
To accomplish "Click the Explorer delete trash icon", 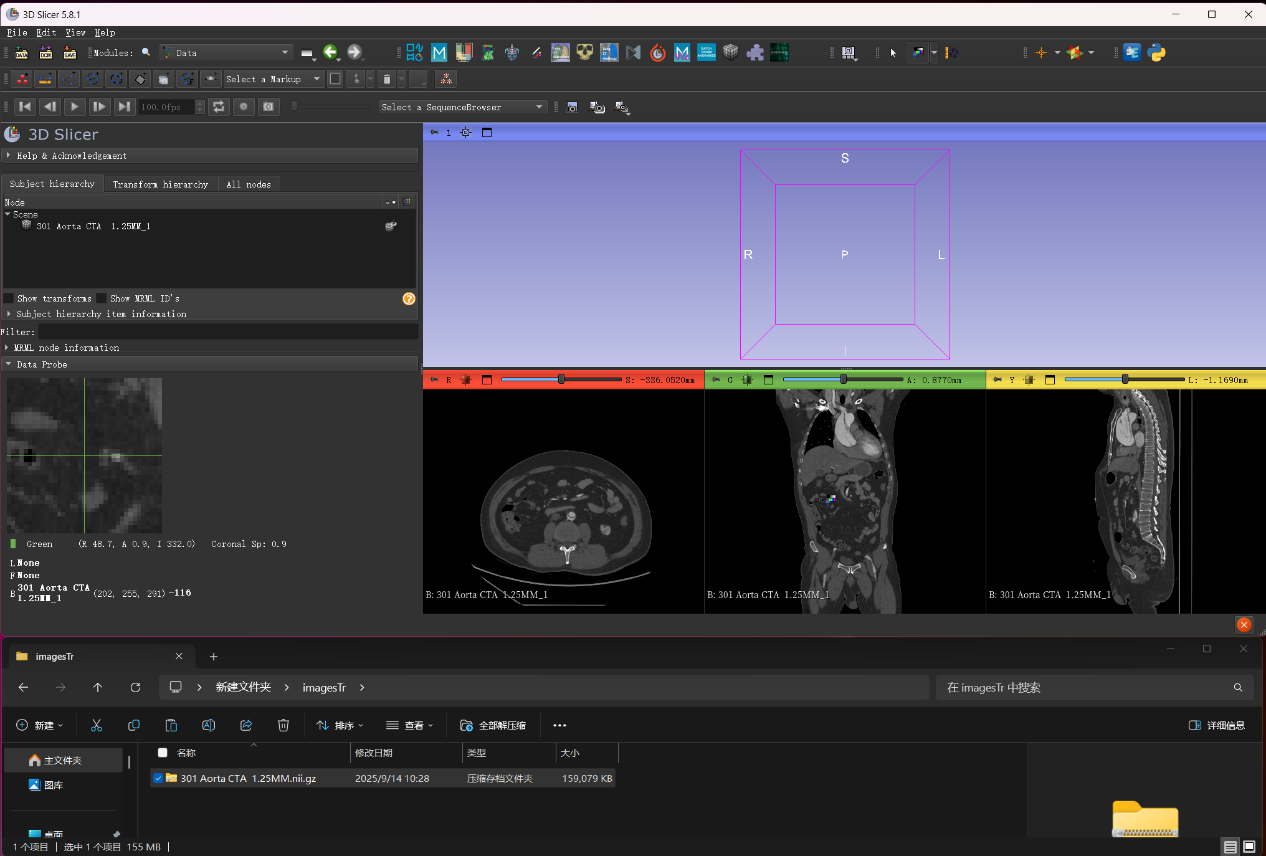I will pos(283,725).
